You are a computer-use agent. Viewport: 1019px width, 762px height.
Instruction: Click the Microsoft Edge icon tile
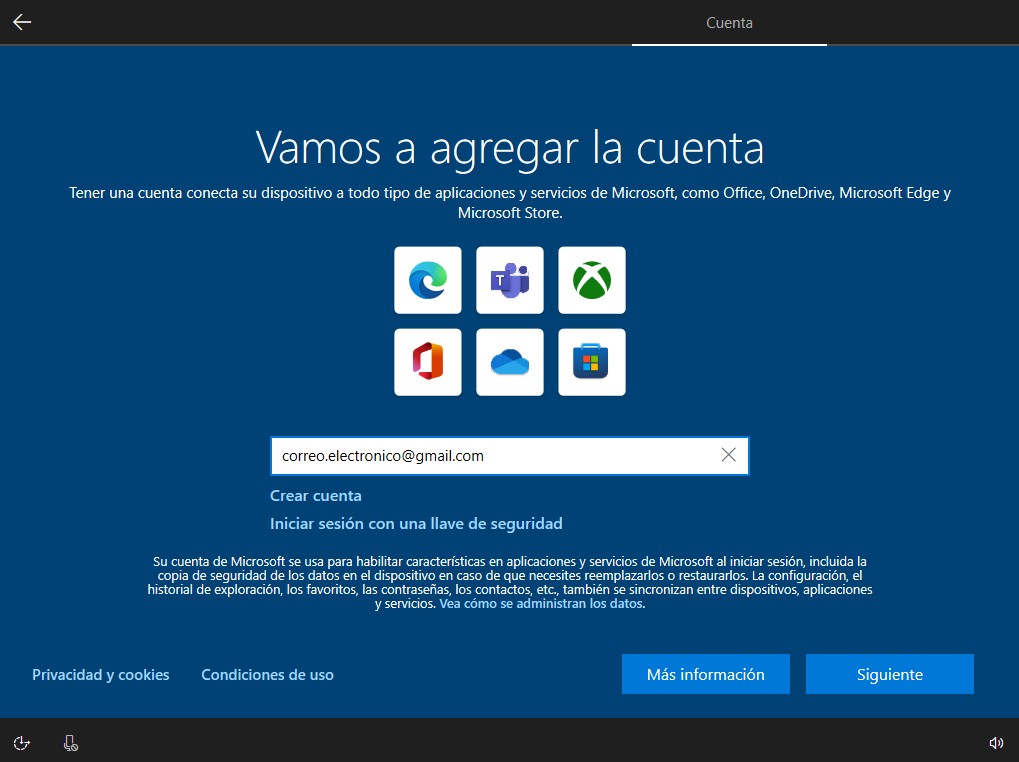coord(428,280)
